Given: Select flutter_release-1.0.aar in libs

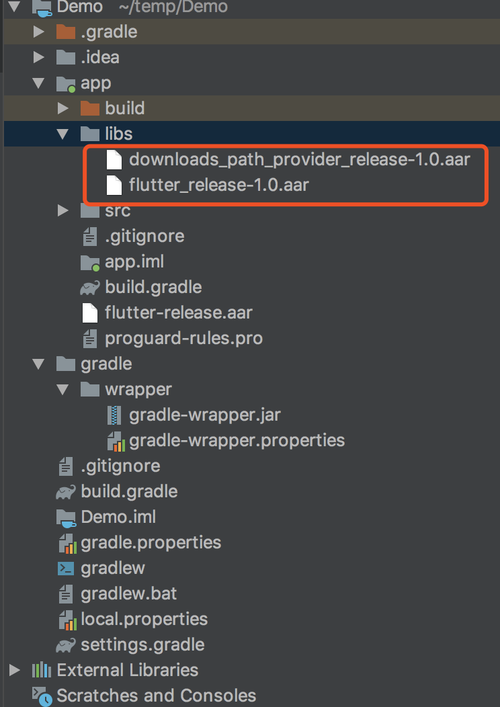Looking at the screenshot, I should tap(219, 185).
